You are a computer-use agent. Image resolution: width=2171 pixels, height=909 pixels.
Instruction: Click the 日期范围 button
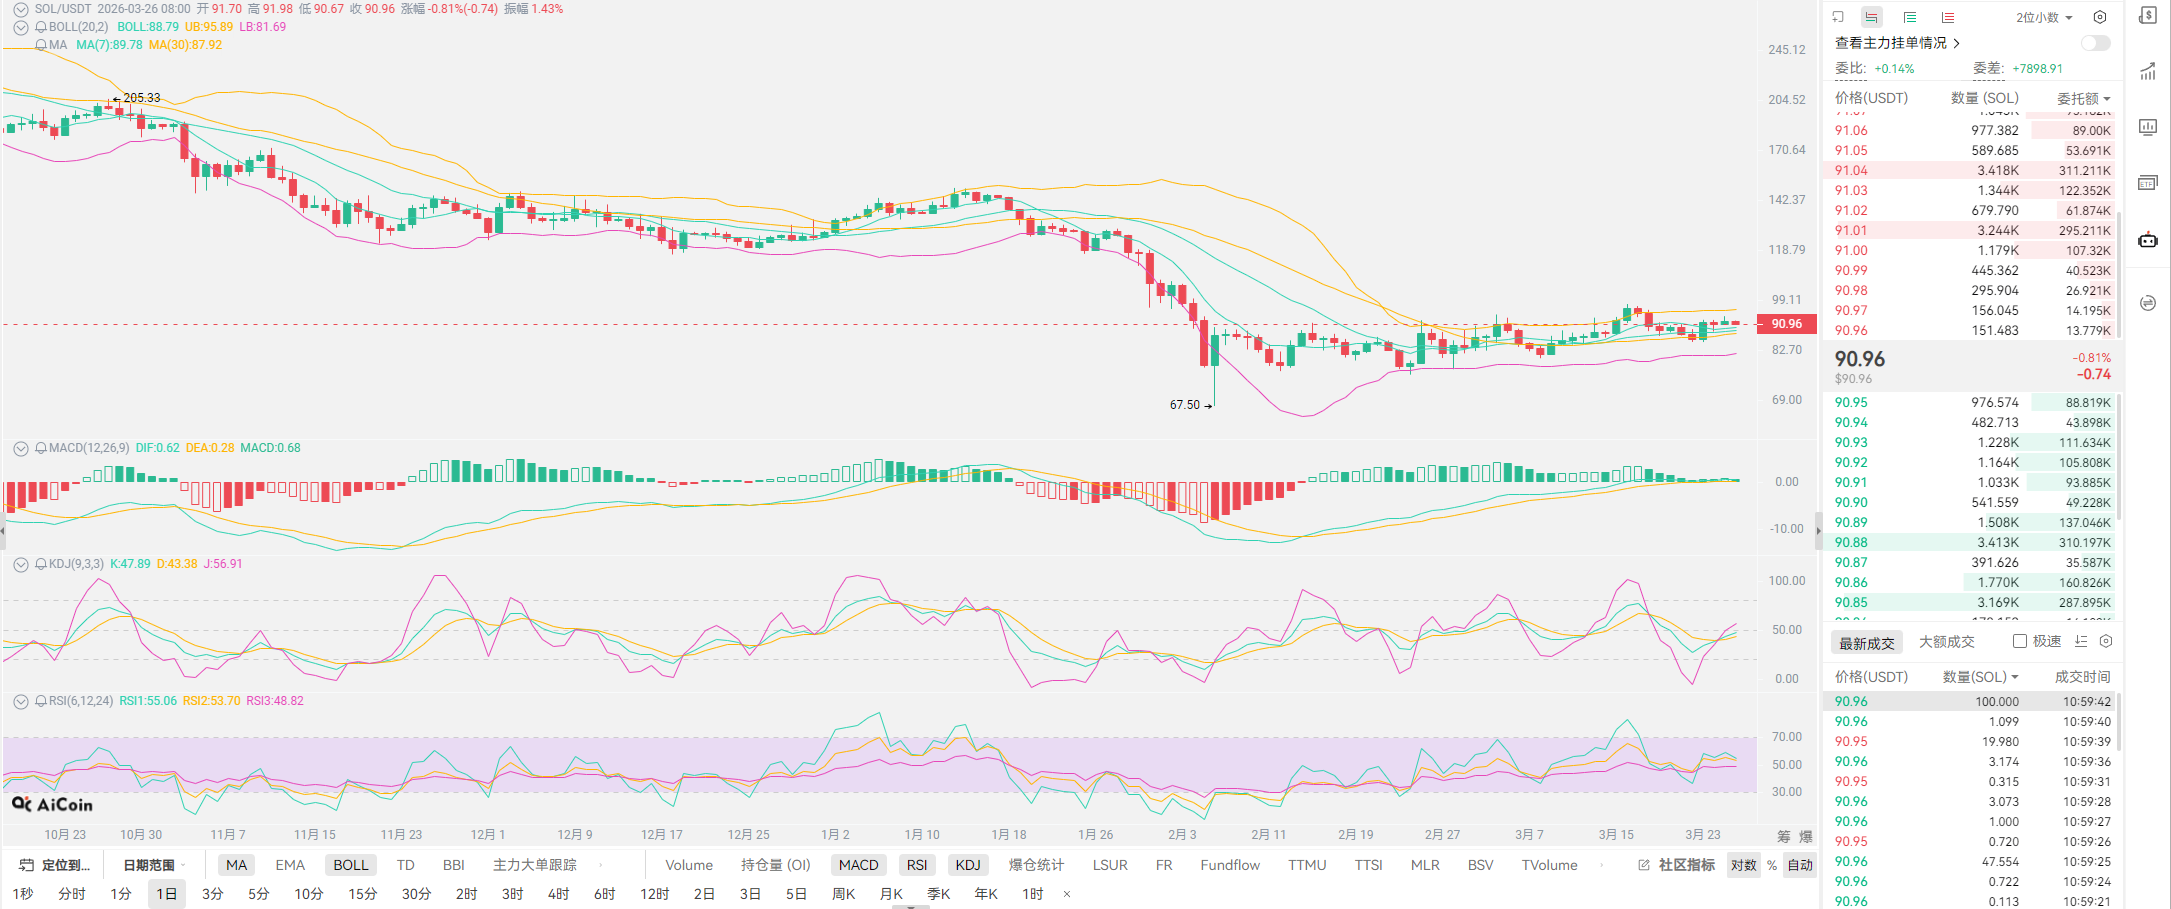pyautogui.click(x=149, y=865)
